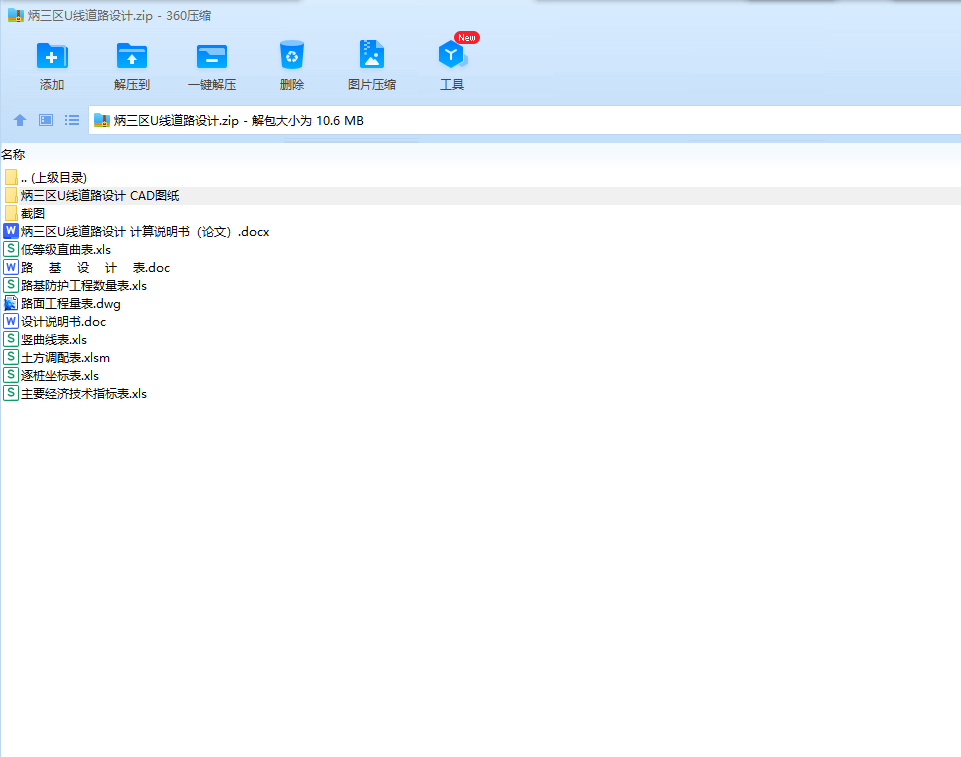
Task: Click the 添加 label under the add icon
Action: 52,85
